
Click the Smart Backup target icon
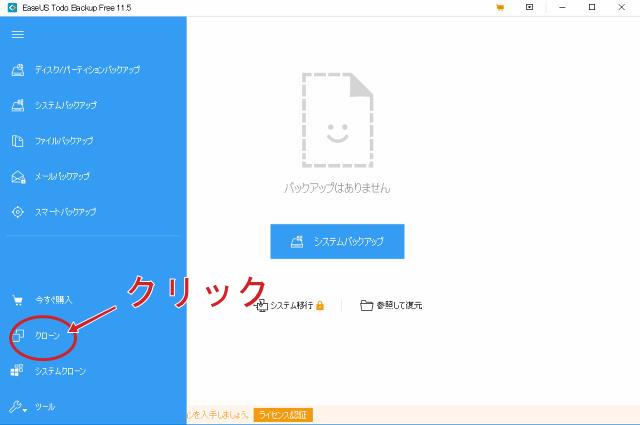(x=18, y=212)
